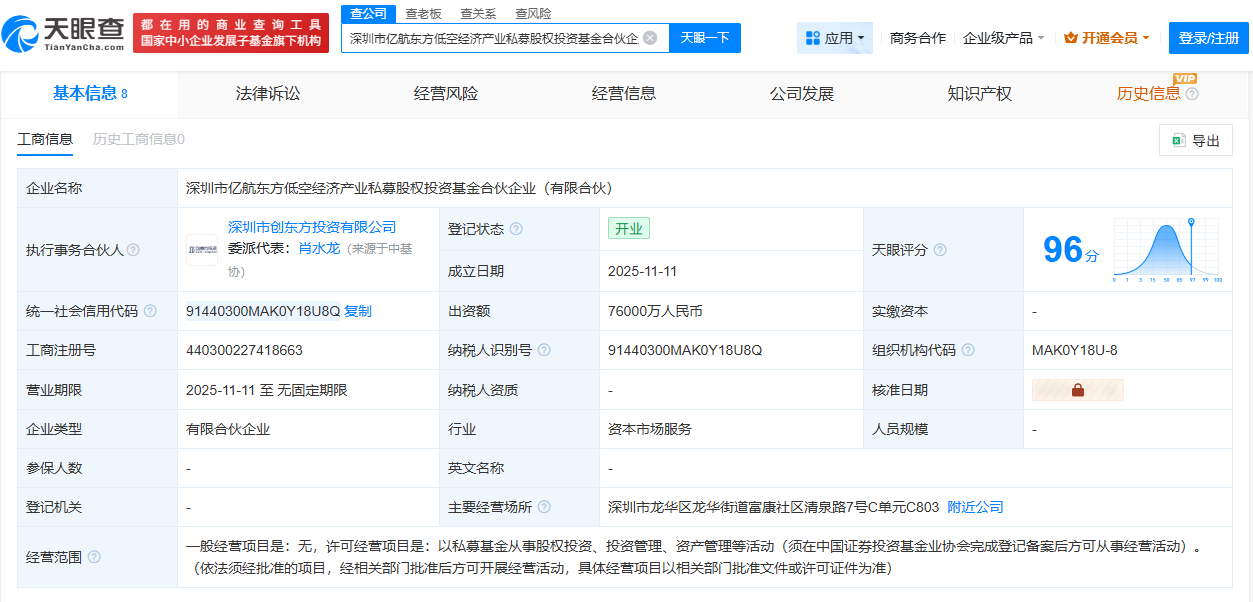The height and width of the screenshot is (602, 1253).
Task: Click help icon beside 统一社会信用代码
Action: [x=150, y=311]
